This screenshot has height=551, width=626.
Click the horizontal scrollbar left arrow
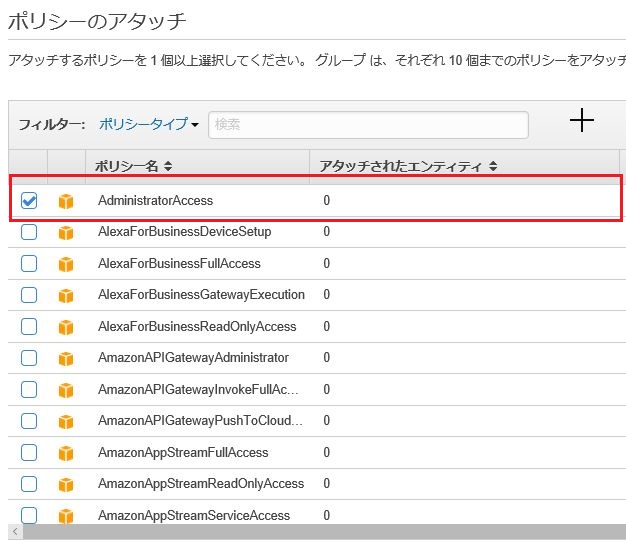coord(15,531)
